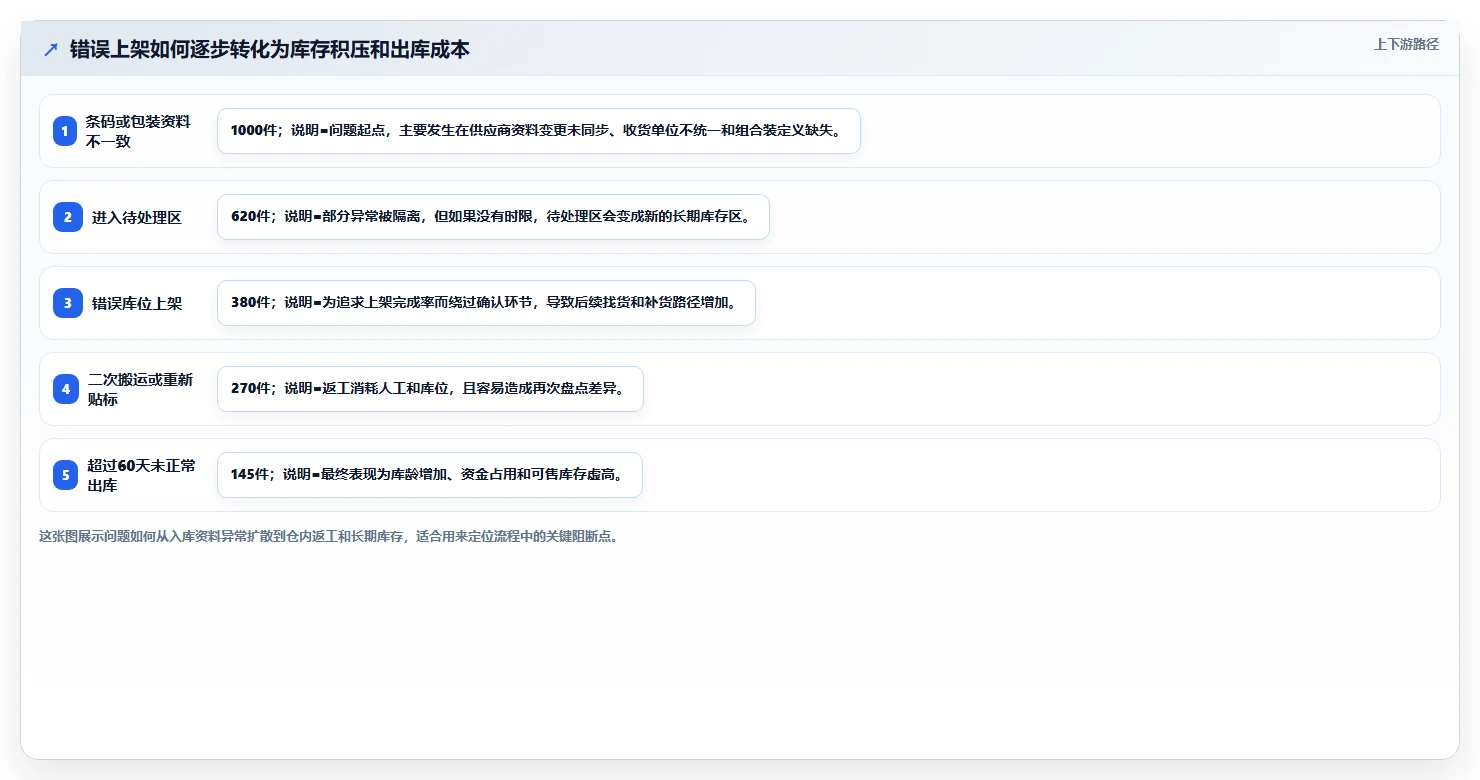The image size is (1480, 780).
Task: Open the 380件 description box
Action: click(486, 303)
